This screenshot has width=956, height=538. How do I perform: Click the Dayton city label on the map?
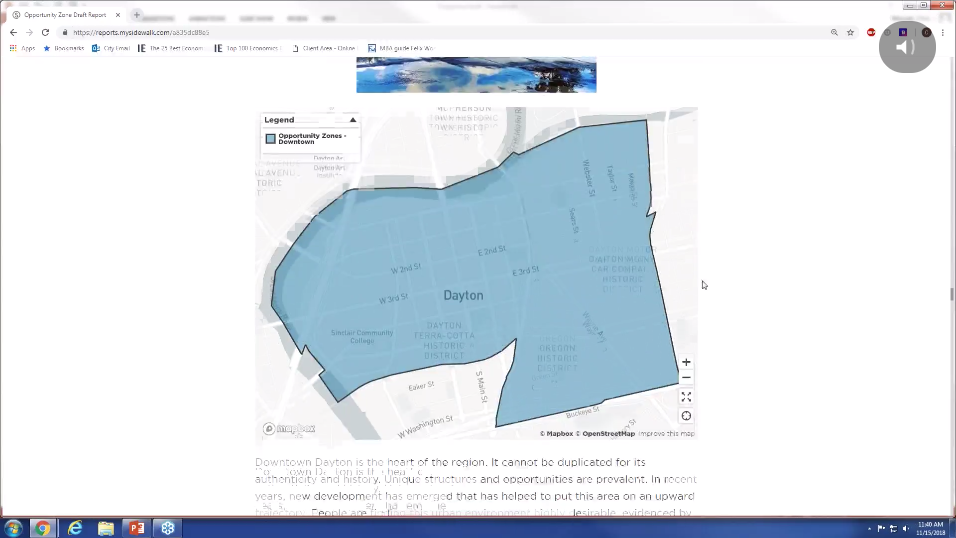click(463, 295)
